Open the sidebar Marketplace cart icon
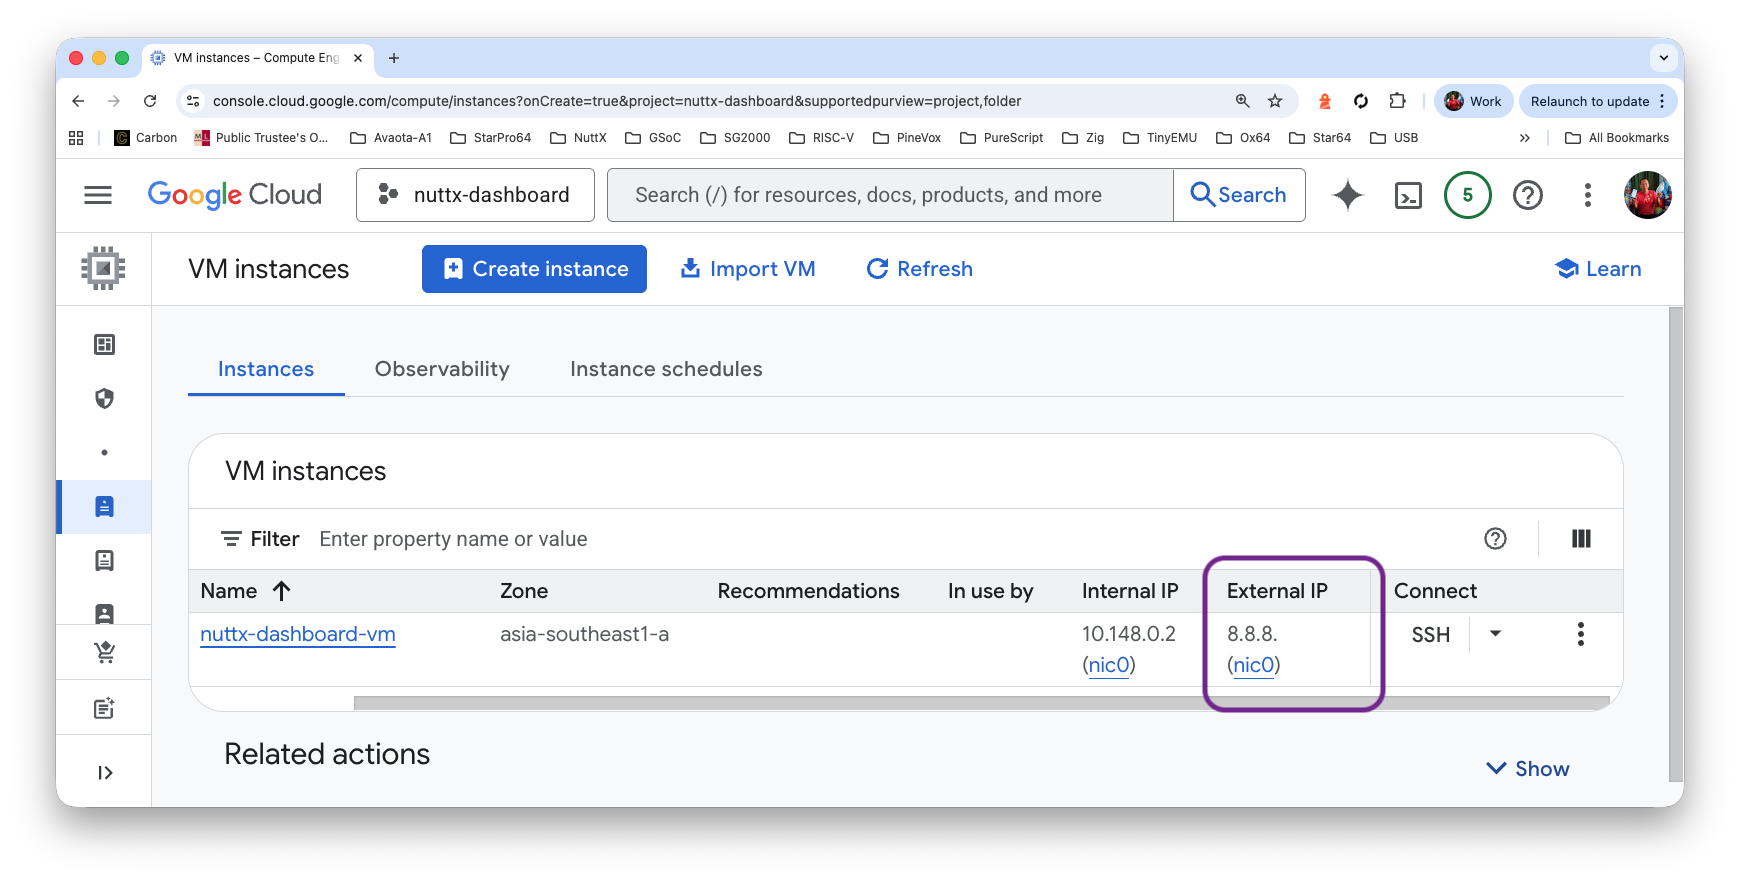The width and height of the screenshot is (1740, 881). click(104, 653)
